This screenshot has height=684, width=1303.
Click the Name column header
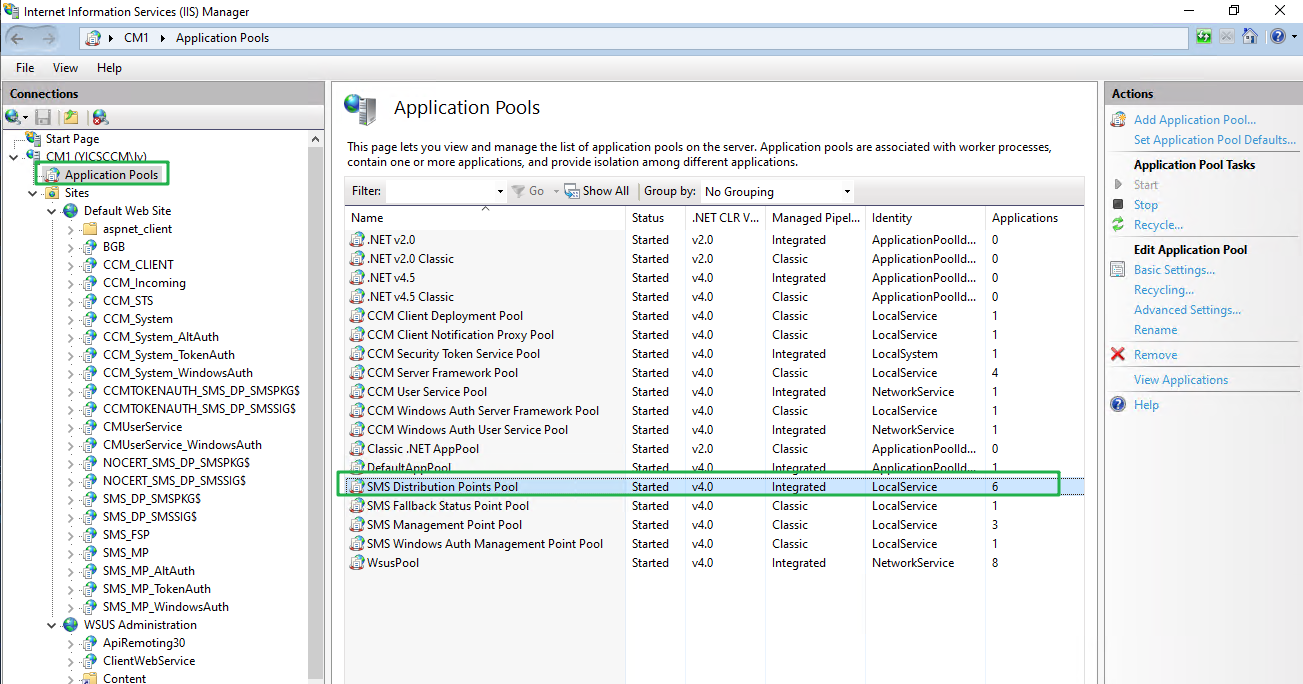tap(486, 217)
